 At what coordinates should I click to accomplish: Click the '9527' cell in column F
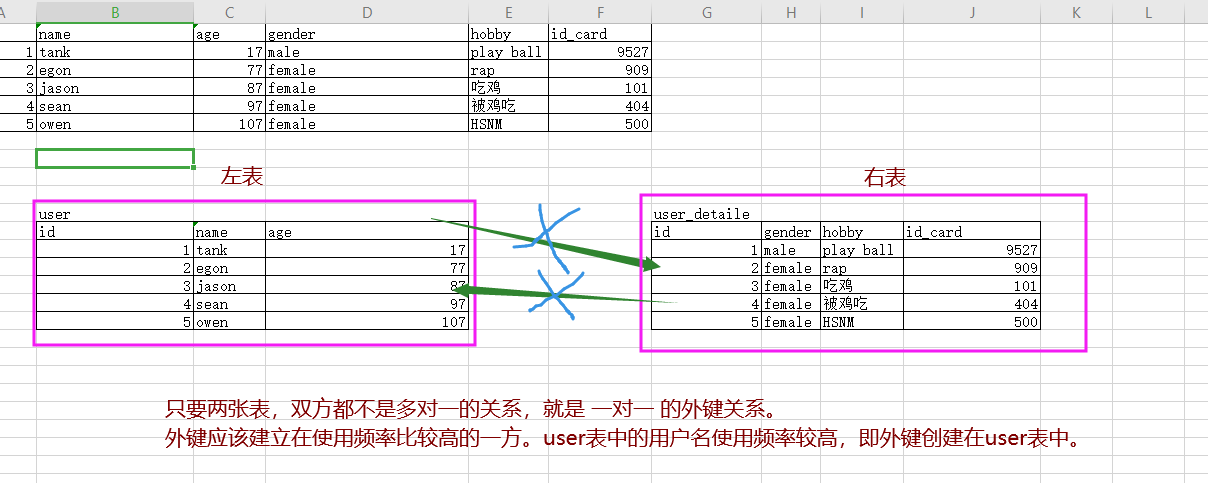click(x=600, y=52)
